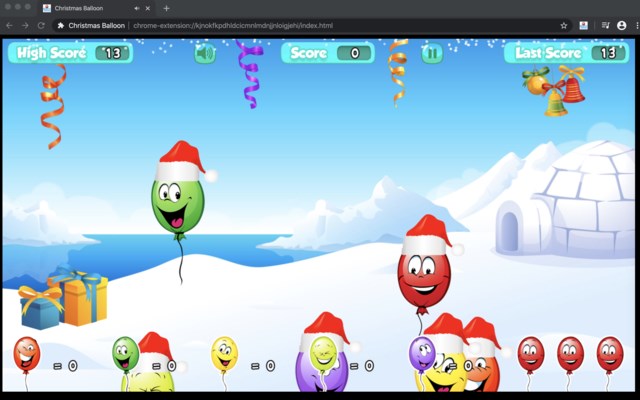The width and height of the screenshot is (640, 400).
Task: Close the Christmas Balloon tab
Action: pos(148,8)
